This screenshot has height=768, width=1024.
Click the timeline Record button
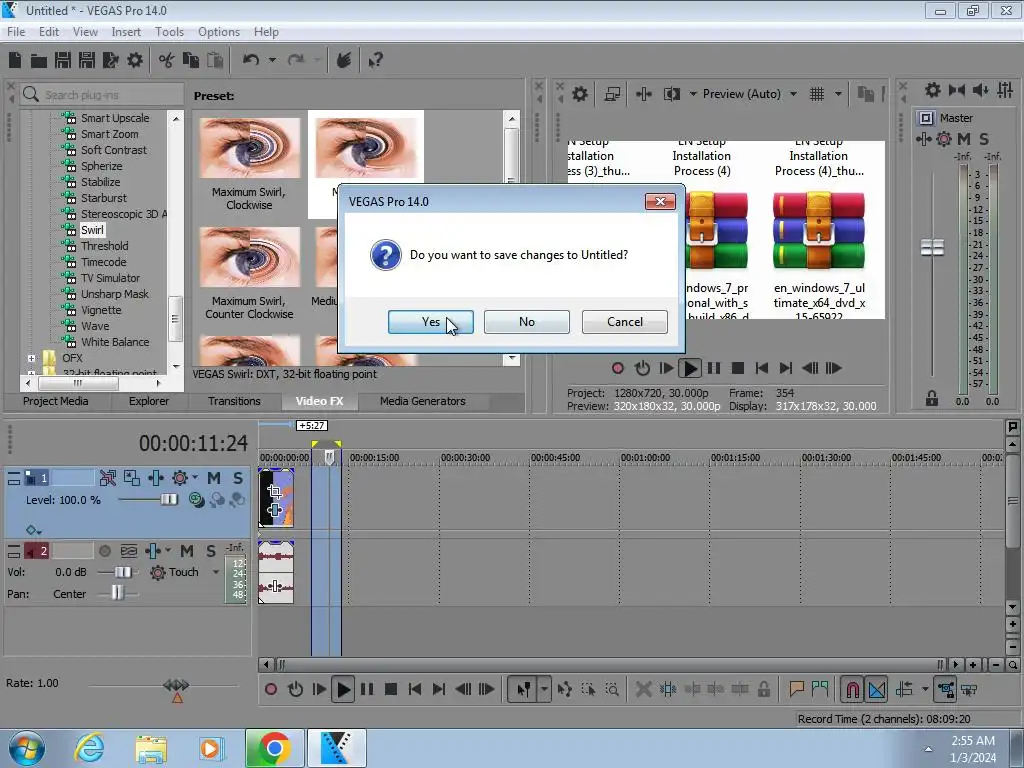point(270,689)
